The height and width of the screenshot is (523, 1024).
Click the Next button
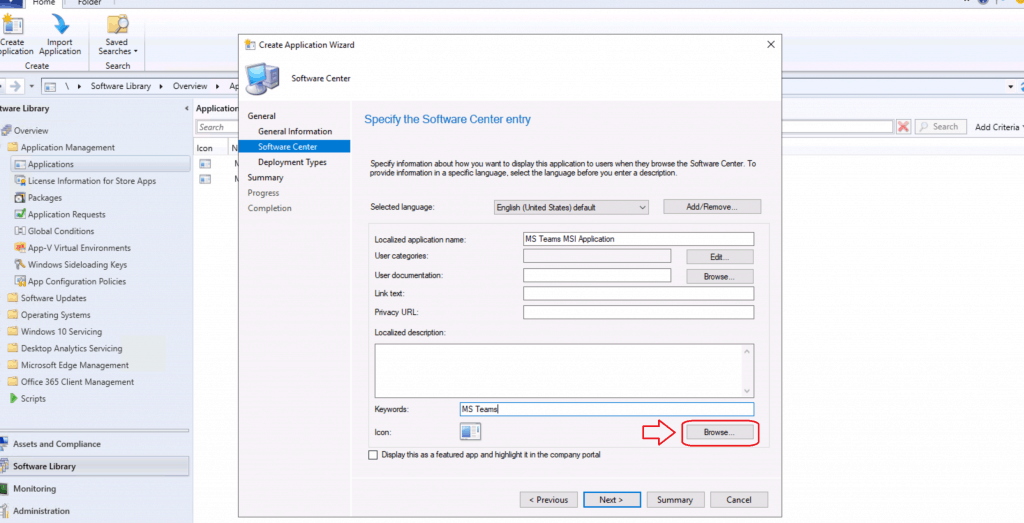[x=612, y=499]
